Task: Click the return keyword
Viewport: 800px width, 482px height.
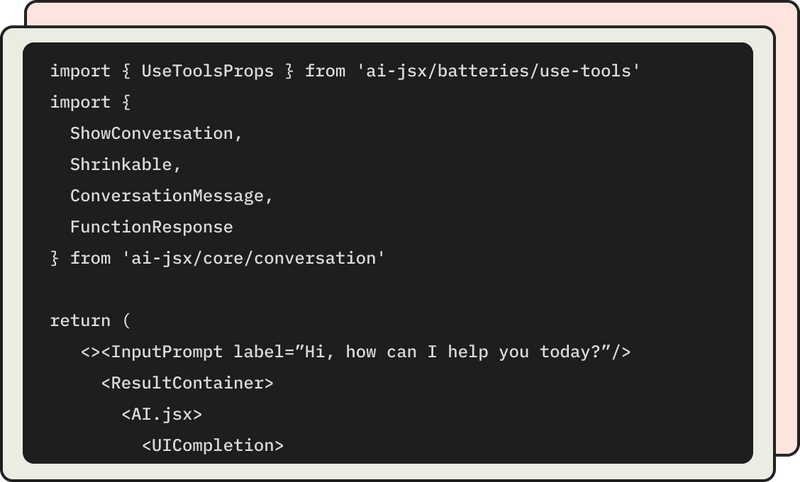Action: [x=80, y=321]
